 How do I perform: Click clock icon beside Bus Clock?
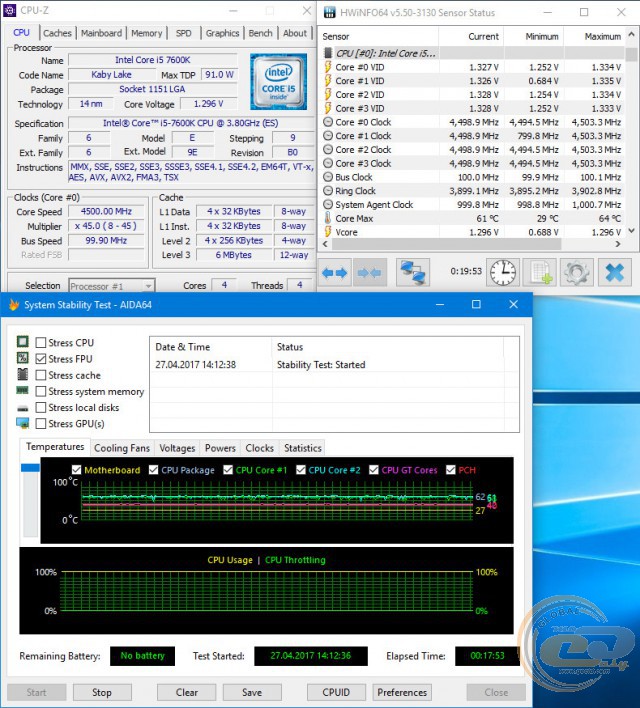[328, 177]
